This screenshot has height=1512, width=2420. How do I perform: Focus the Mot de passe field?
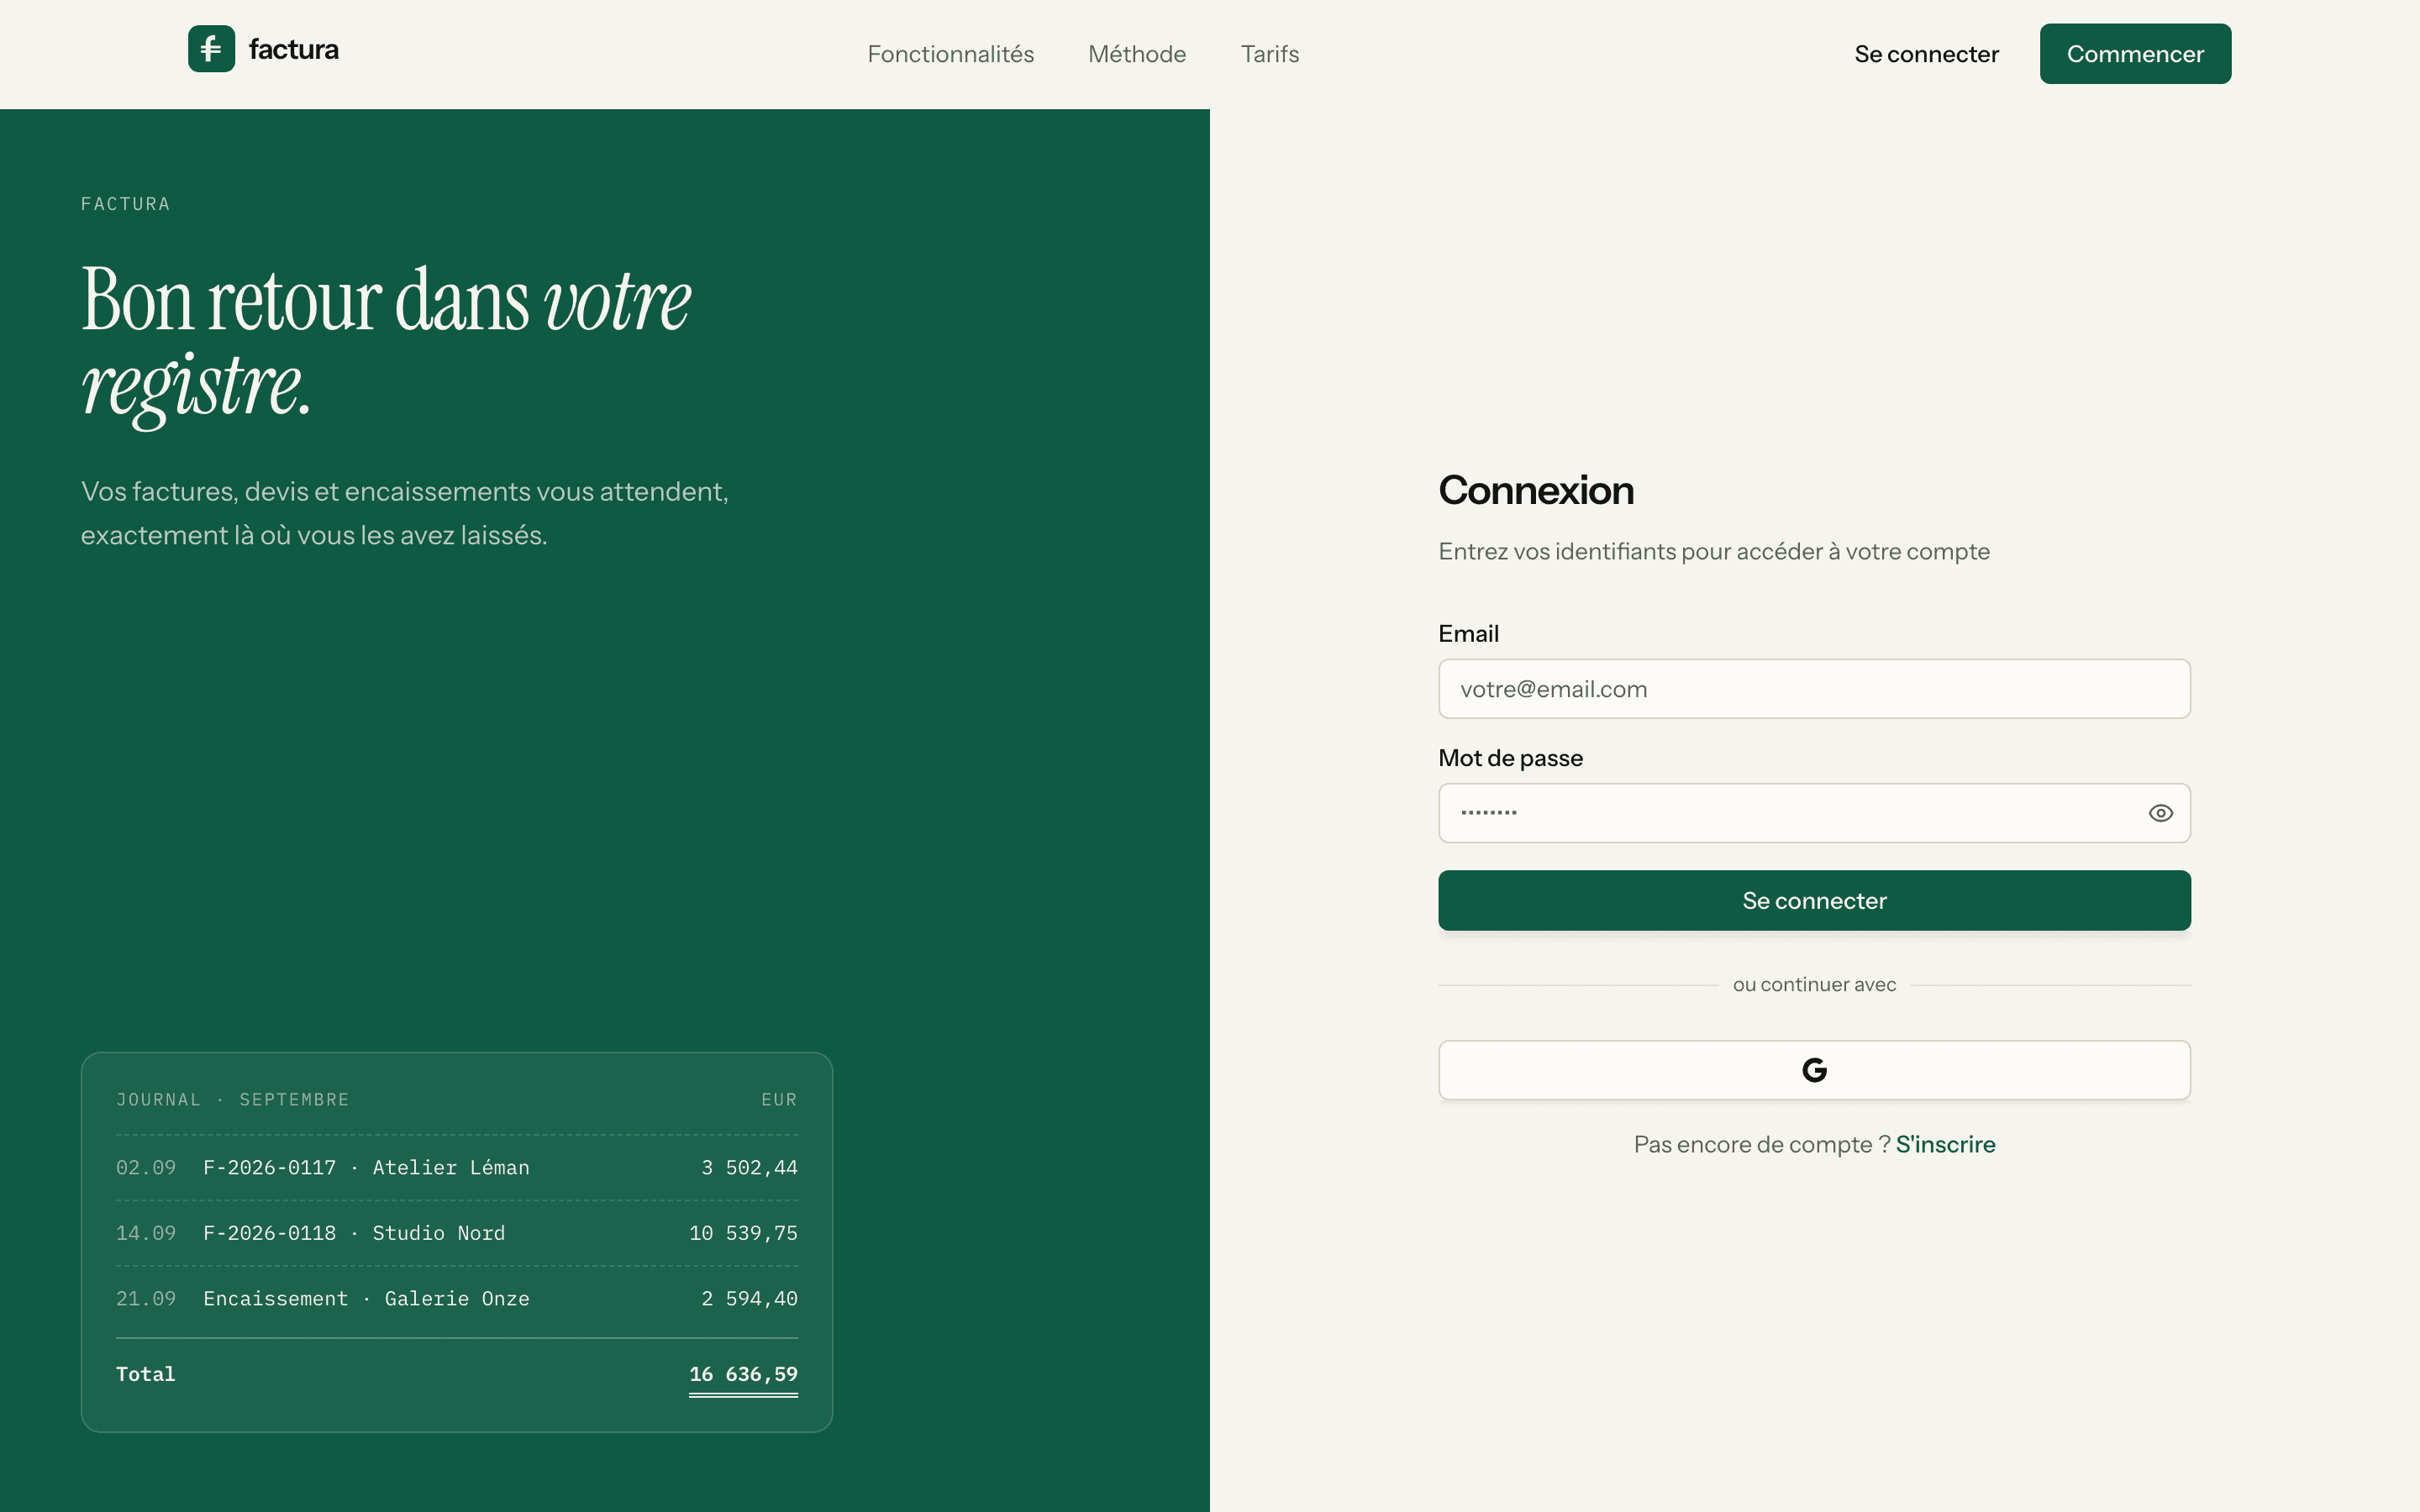pos(1814,813)
